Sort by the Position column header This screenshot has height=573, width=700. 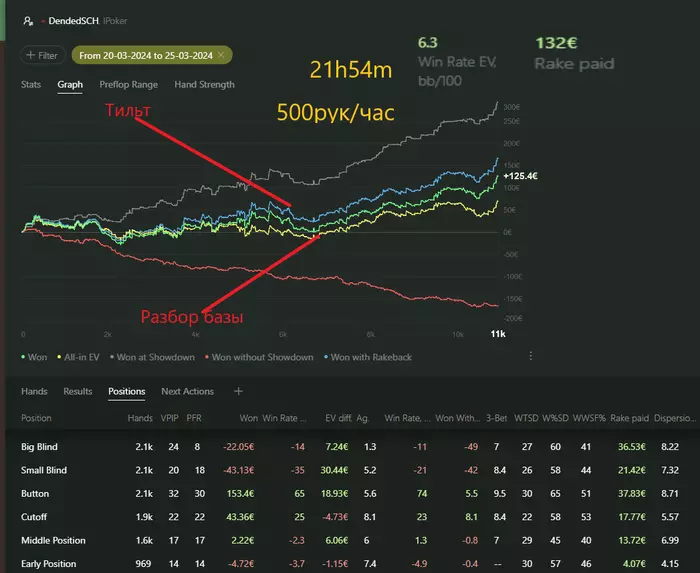point(36,418)
